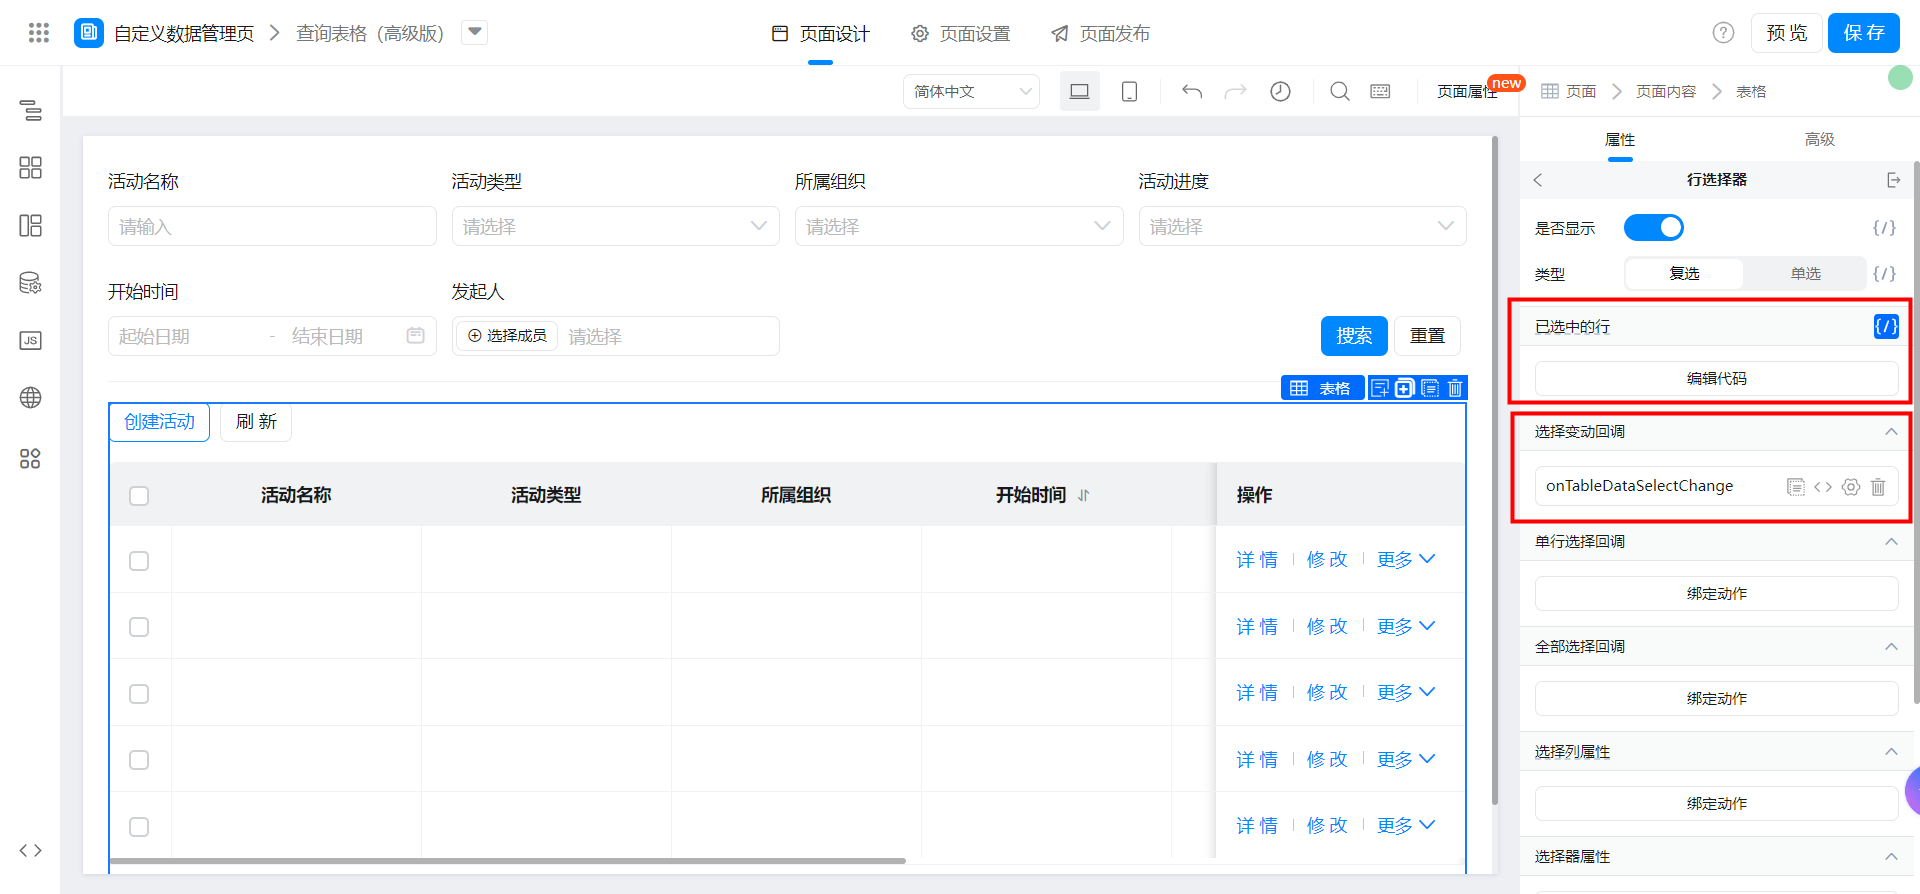The image size is (1920, 894).
Task: Open the data source sidebar icon
Action: click(x=31, y=283)
